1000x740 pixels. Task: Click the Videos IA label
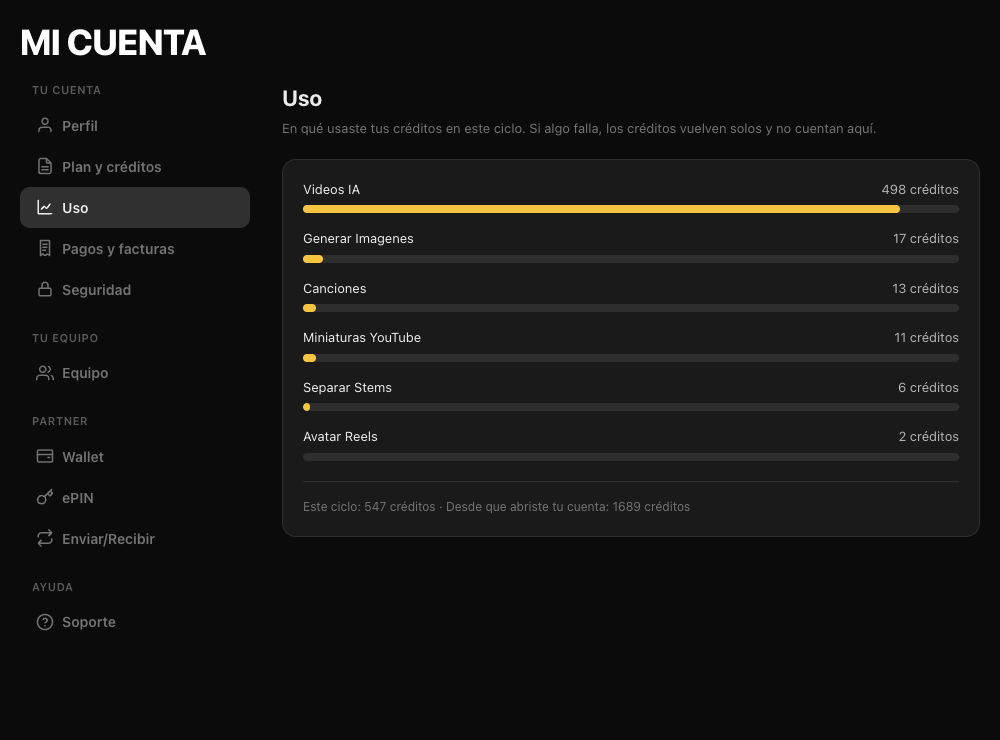point(332,189)
